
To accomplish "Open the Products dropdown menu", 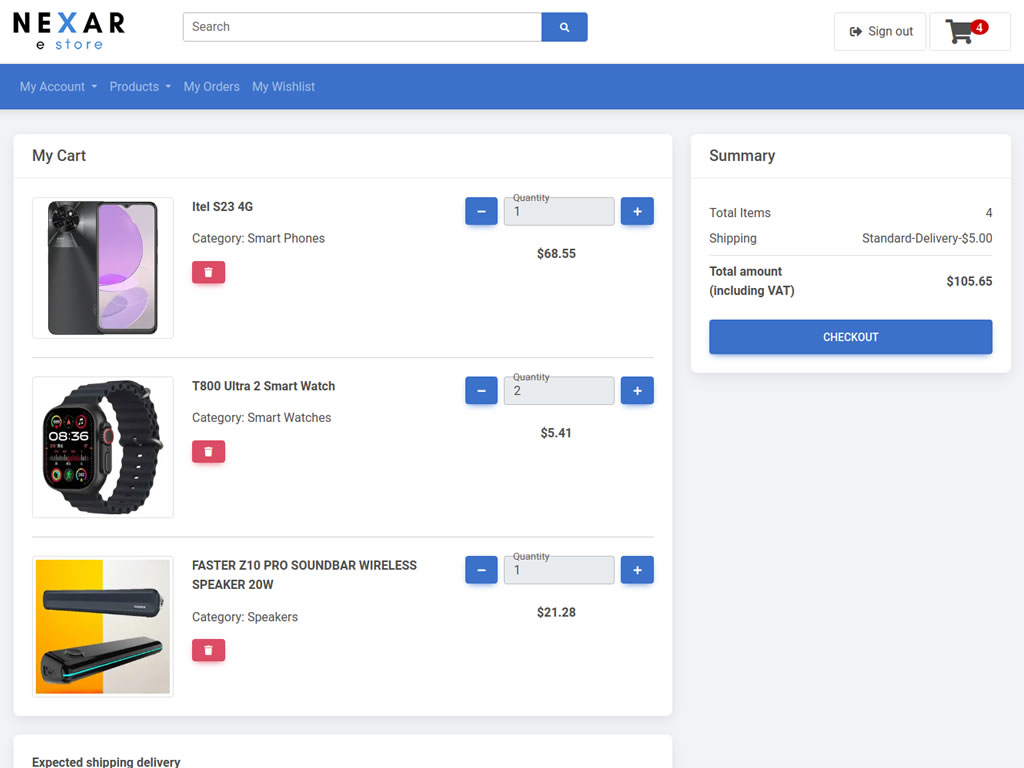I will coord(140,87).
